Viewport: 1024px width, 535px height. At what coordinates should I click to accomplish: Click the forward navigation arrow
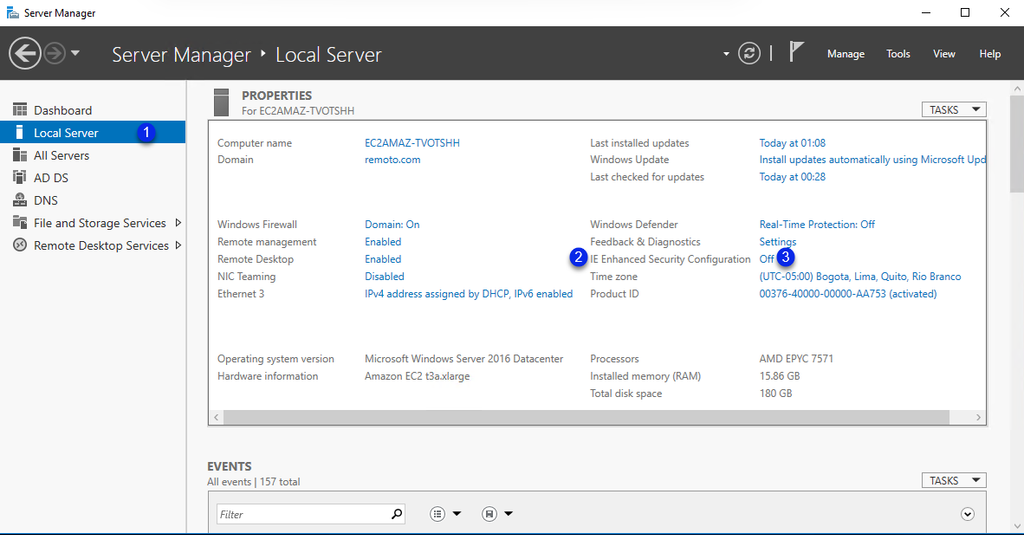pos(55,53)
